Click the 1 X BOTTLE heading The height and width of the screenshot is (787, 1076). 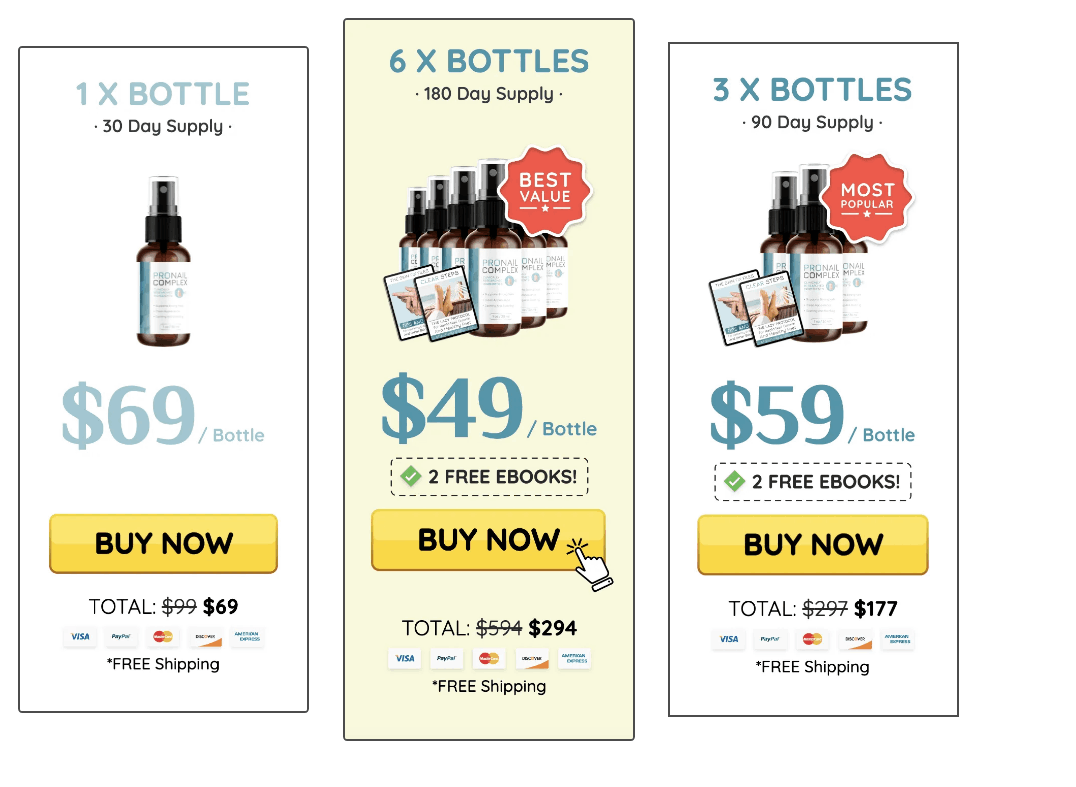click(x=163, y=94)
